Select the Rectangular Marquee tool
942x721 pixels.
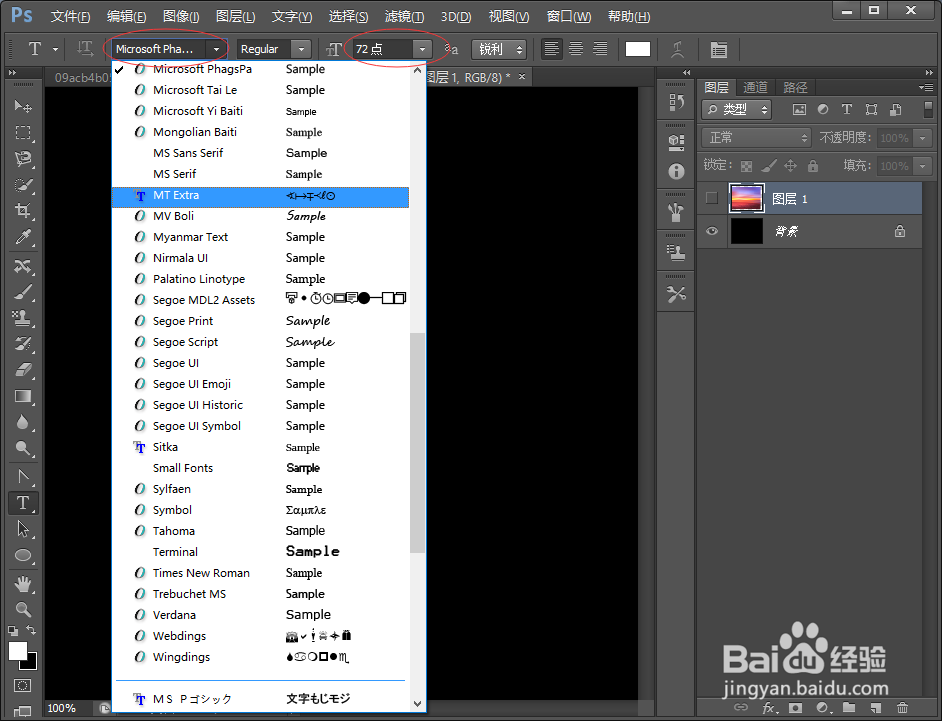point(23,133)
